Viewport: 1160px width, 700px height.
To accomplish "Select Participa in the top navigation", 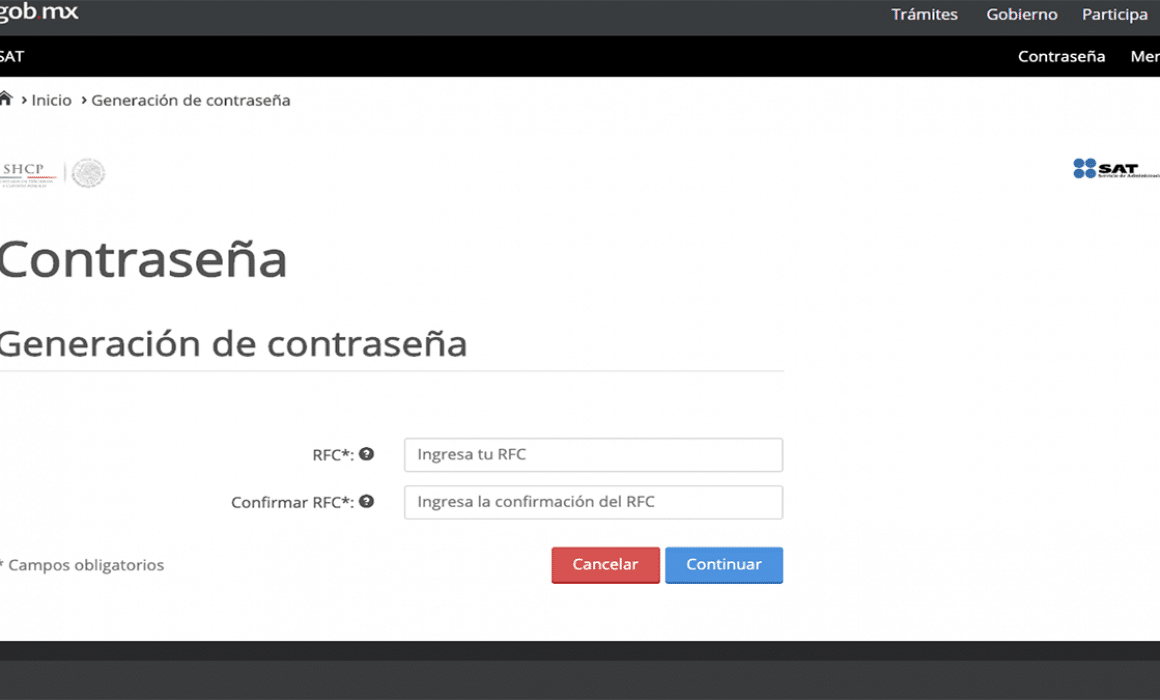I will click(x=1114, y=15).
